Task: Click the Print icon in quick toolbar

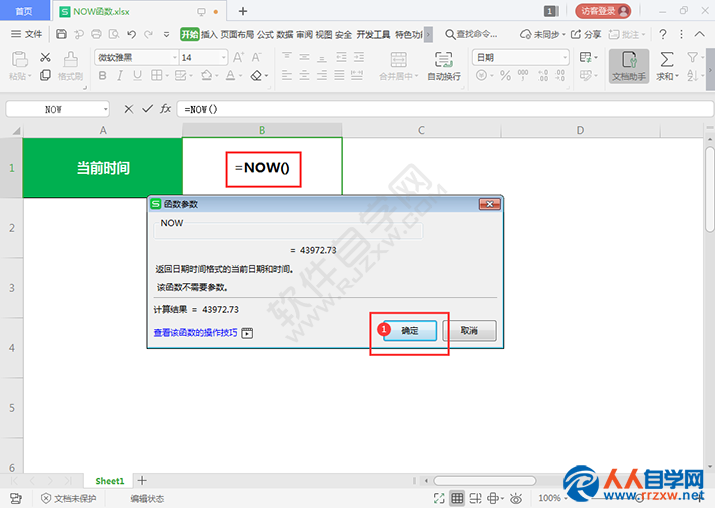Action: tap(96, 34)
